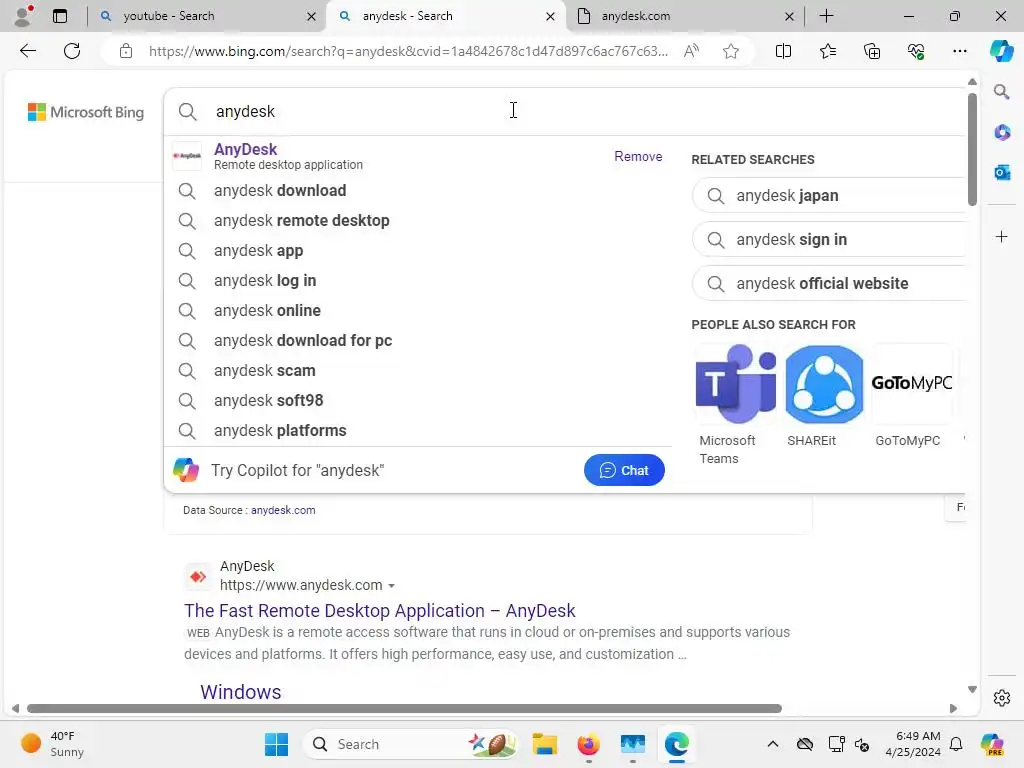
Task: Open a new browser tab
Action: (x=826, y=16)
